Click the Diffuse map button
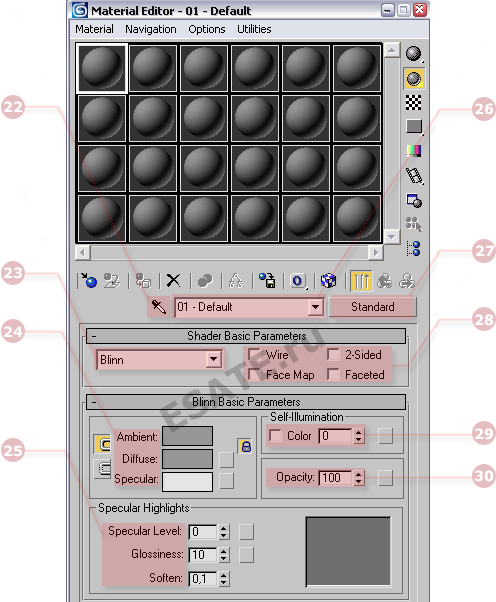The image size is (496, 602). coord(226,460)
